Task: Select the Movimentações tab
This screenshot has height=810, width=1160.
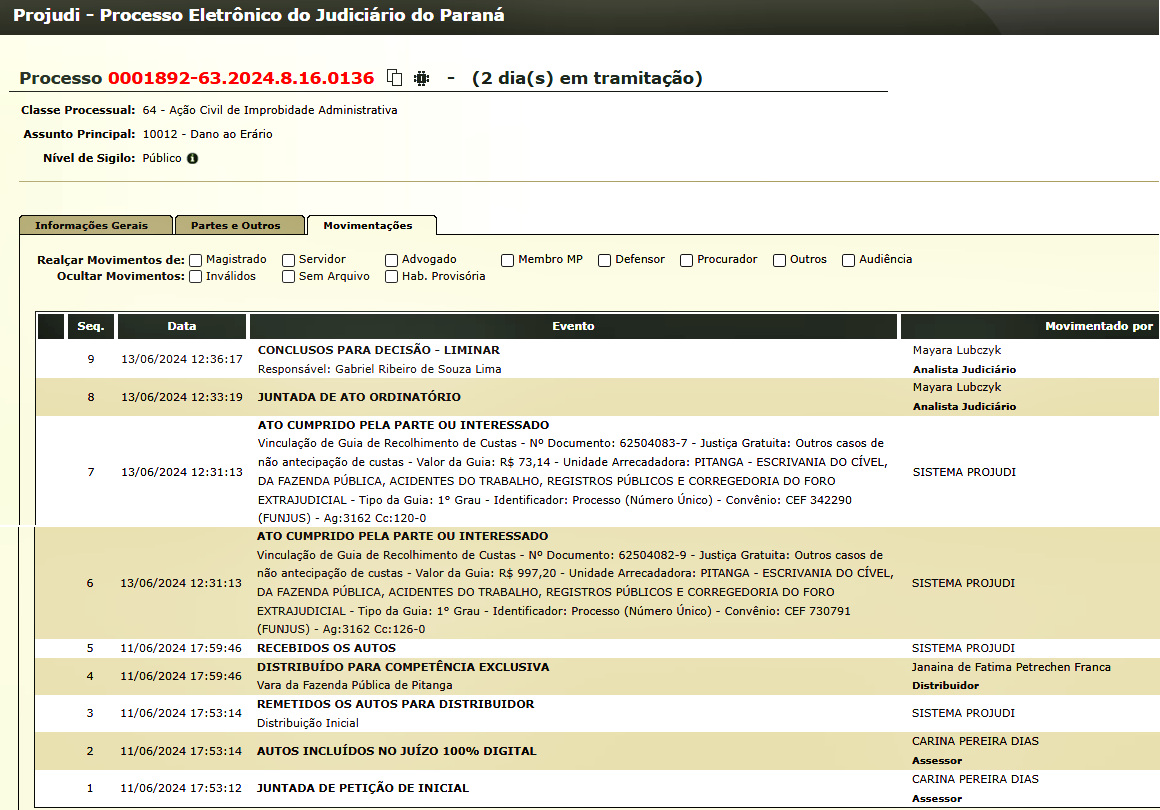Action: [372, 226]
